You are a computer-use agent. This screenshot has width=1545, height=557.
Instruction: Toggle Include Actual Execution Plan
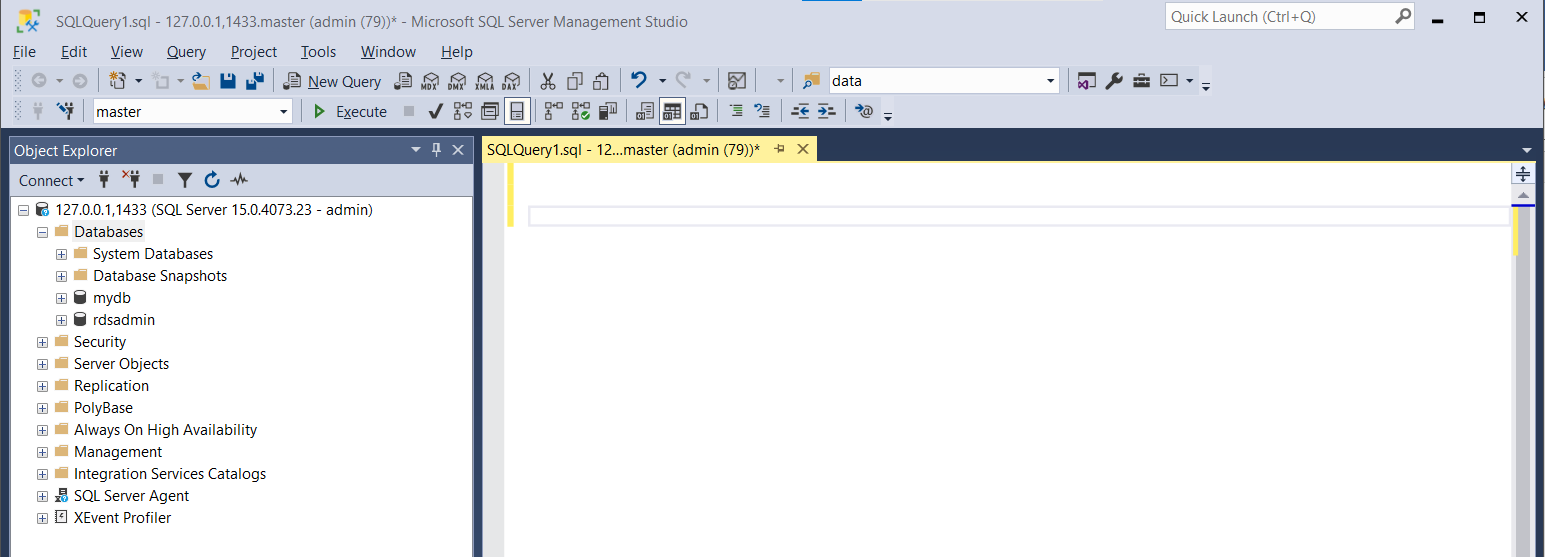coord(553,111)
